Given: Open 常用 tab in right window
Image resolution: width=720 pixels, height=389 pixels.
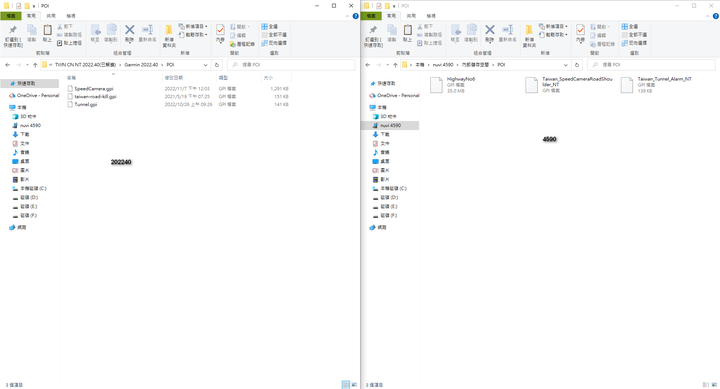Looking at the screenshot, I should 391,16.
